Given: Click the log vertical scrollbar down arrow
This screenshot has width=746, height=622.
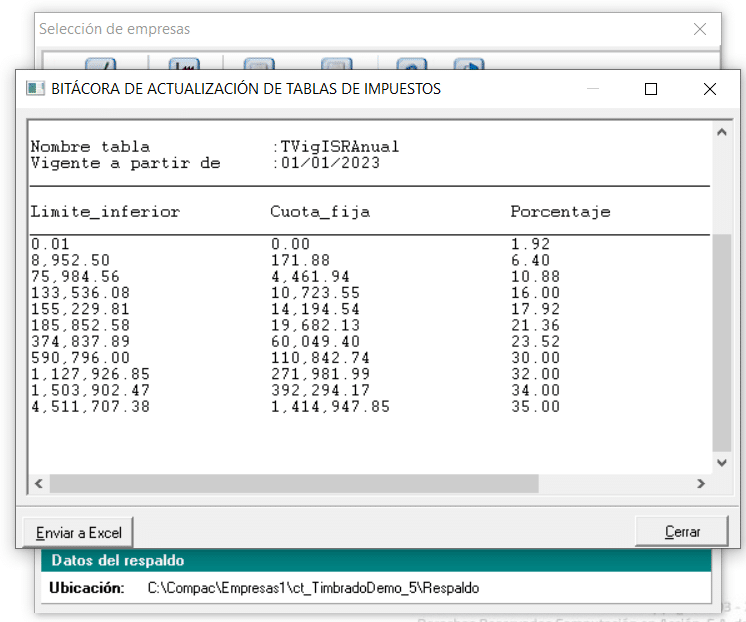Looking at the screenshot, I should point(722,463).
